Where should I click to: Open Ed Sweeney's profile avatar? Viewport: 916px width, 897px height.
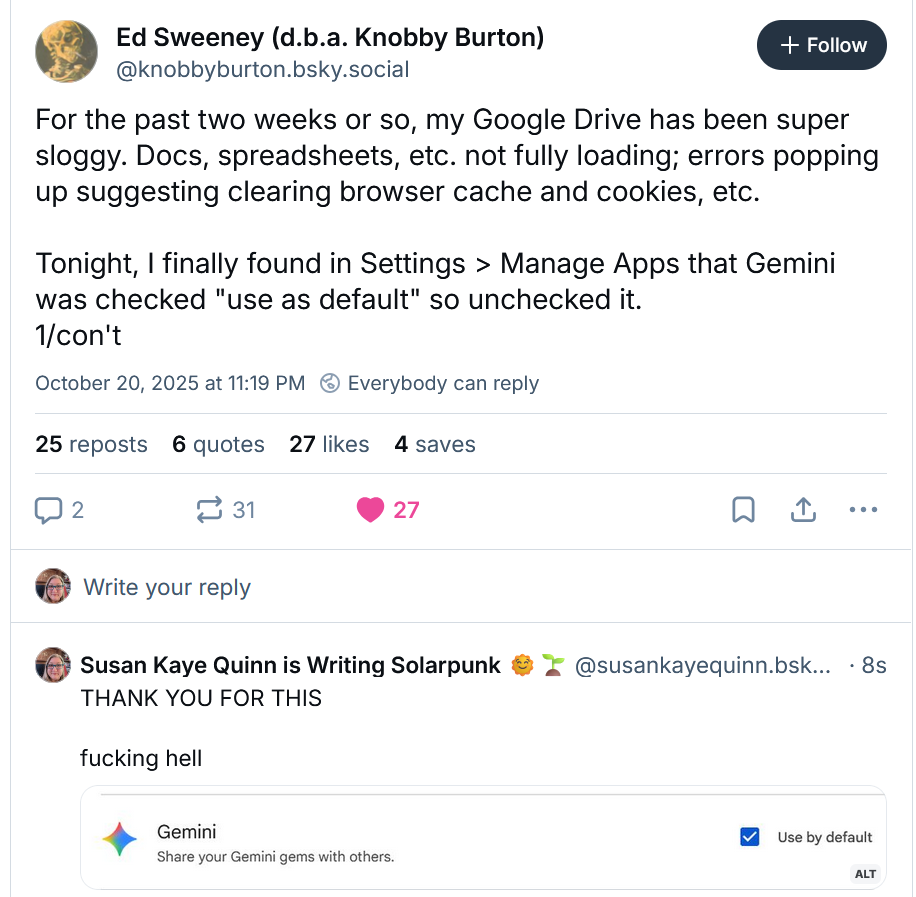pyautogui.click(x=65, y=52)
